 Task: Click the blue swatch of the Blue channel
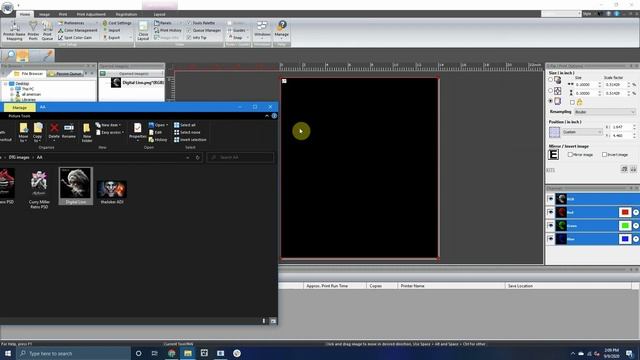624,239
